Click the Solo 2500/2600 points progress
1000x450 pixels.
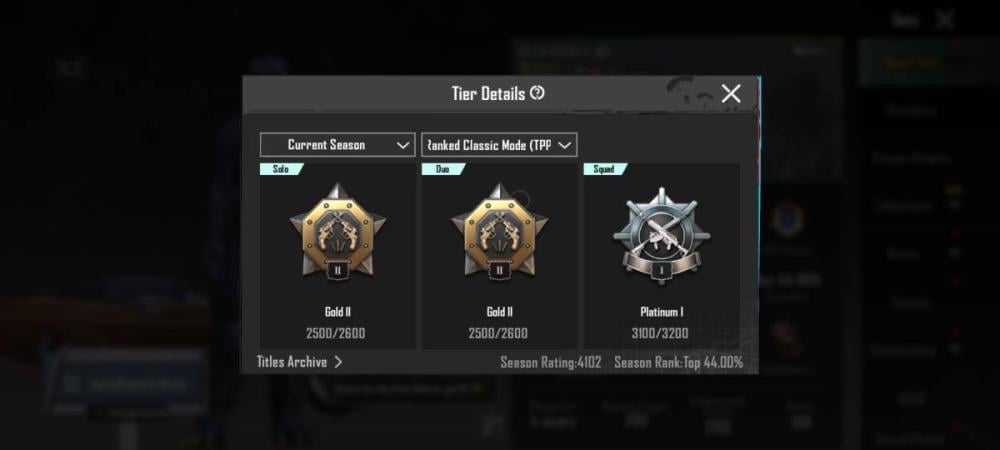[x=335, y=333]
